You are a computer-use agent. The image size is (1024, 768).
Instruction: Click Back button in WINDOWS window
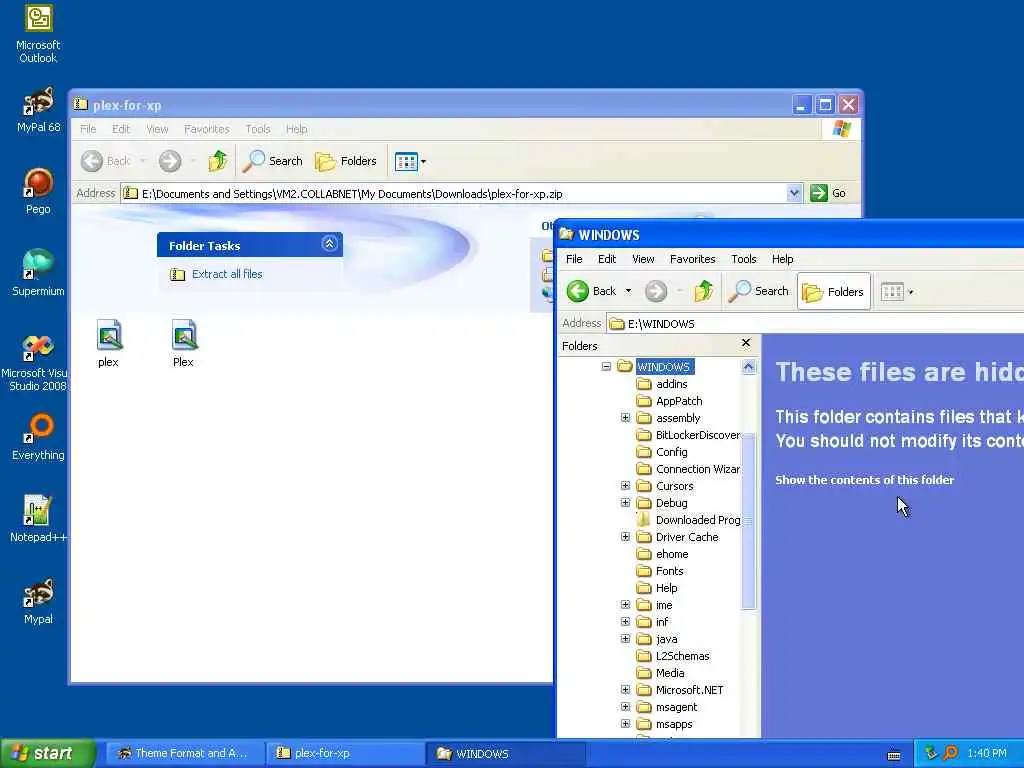coord(592,291)
